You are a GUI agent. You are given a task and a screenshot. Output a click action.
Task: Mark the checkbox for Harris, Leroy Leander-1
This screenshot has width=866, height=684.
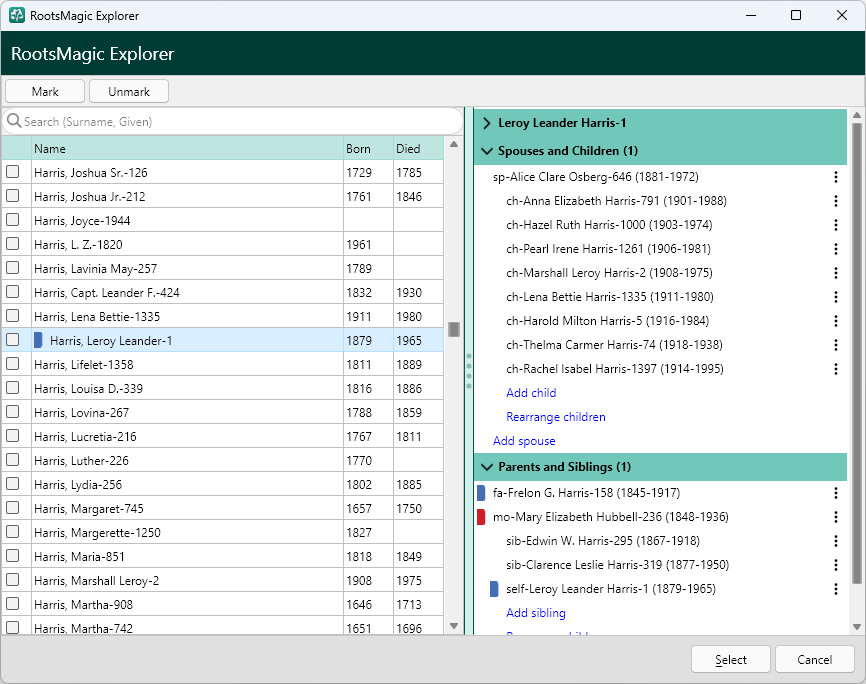pyautogui.click(x=13, y=340)
